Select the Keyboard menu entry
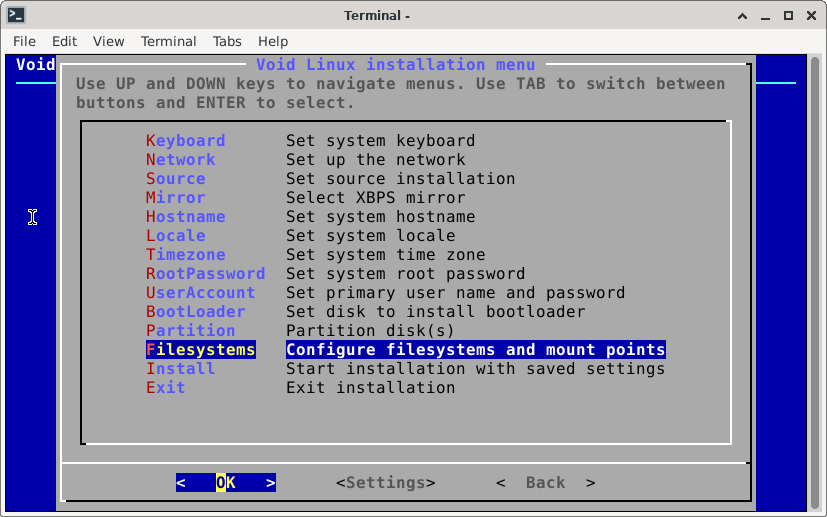This screenshot has width=827, height=517. (185, 141)
